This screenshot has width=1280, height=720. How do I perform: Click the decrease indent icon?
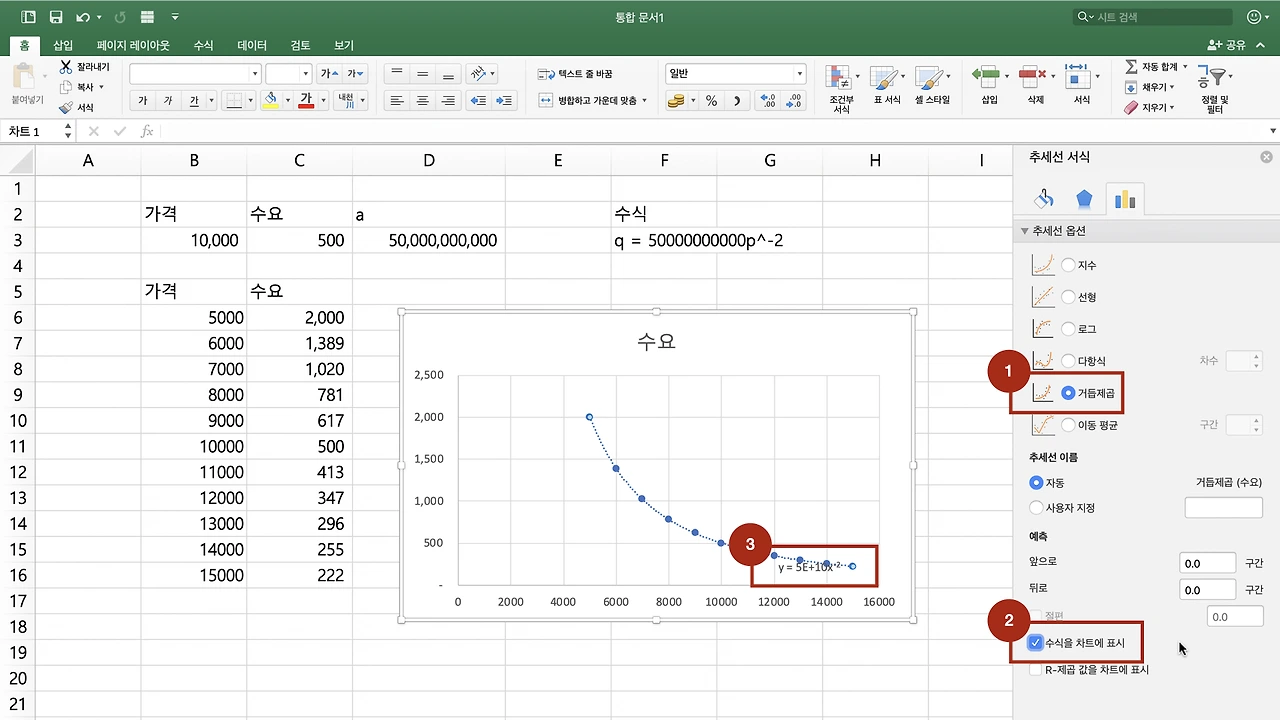point(478,100)
